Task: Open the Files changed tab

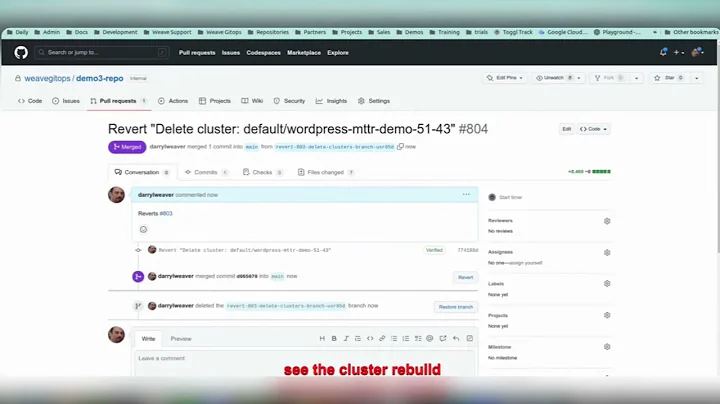Action: tap(326, 172)
